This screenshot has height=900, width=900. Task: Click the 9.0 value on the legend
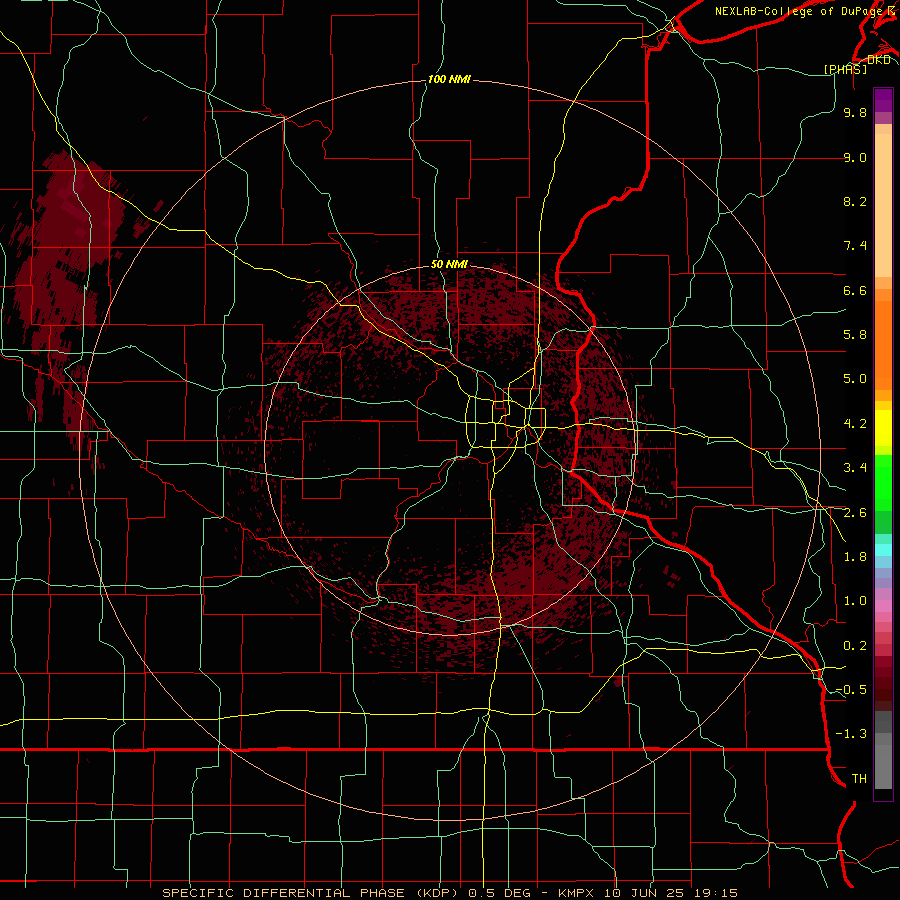[x=855, y=157]
